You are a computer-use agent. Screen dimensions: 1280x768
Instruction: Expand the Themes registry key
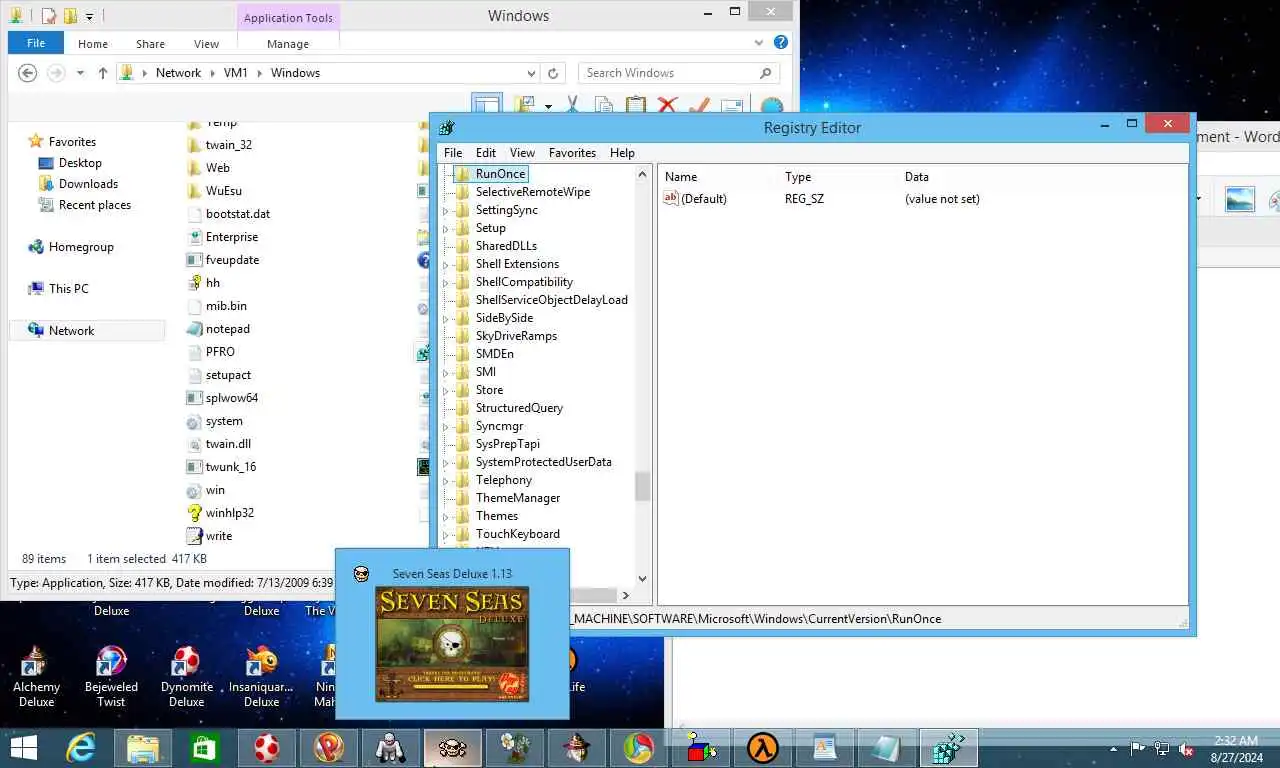click(x=446, y=516)
